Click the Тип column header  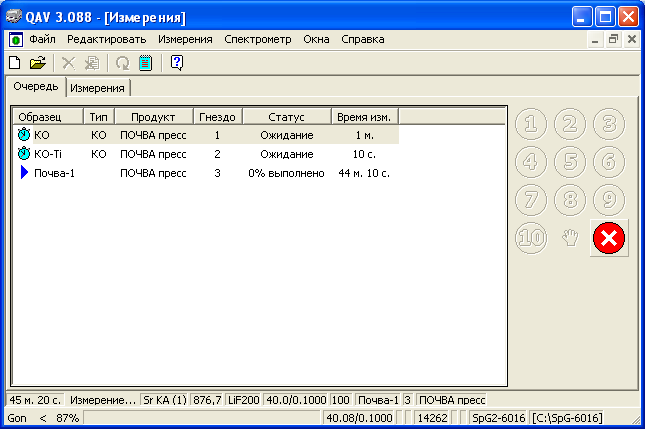tap(99, 117)
